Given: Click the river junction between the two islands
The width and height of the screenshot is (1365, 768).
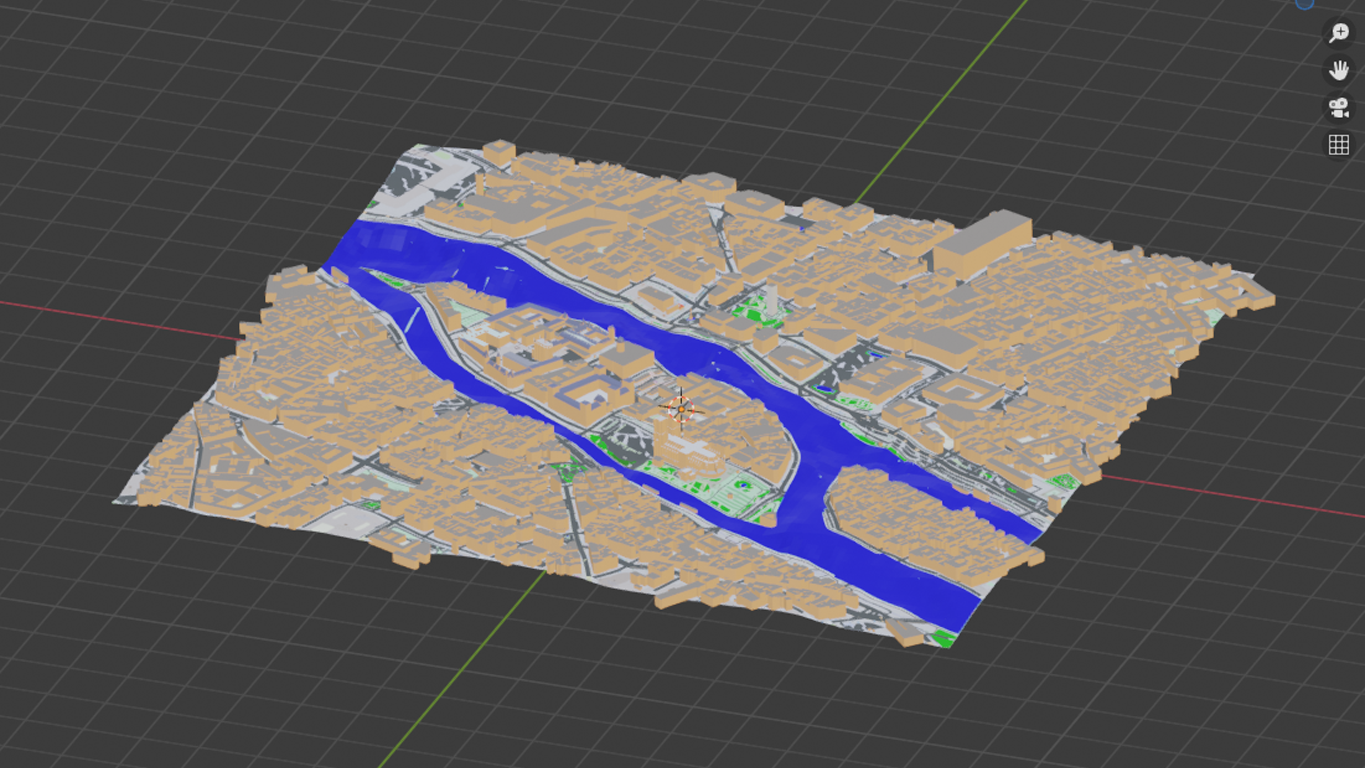Looking at the screenshot, I should (x=810, y=478).
